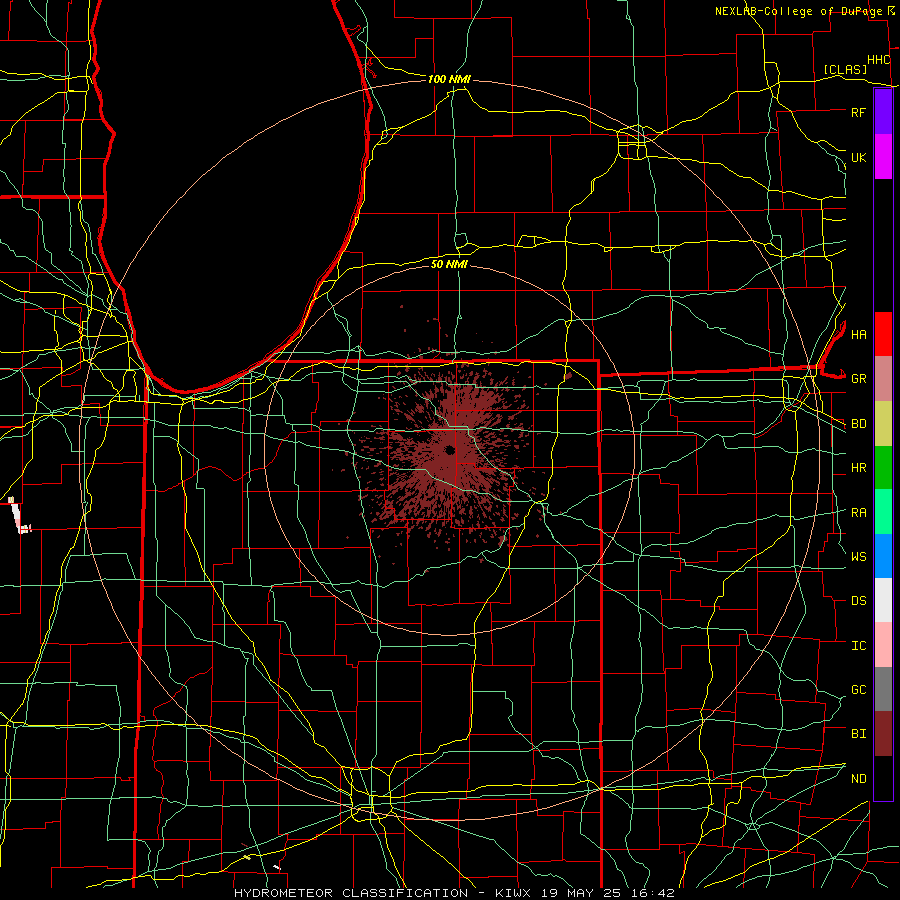Select the blue WS legend swatch

click(x=883, y=556)
